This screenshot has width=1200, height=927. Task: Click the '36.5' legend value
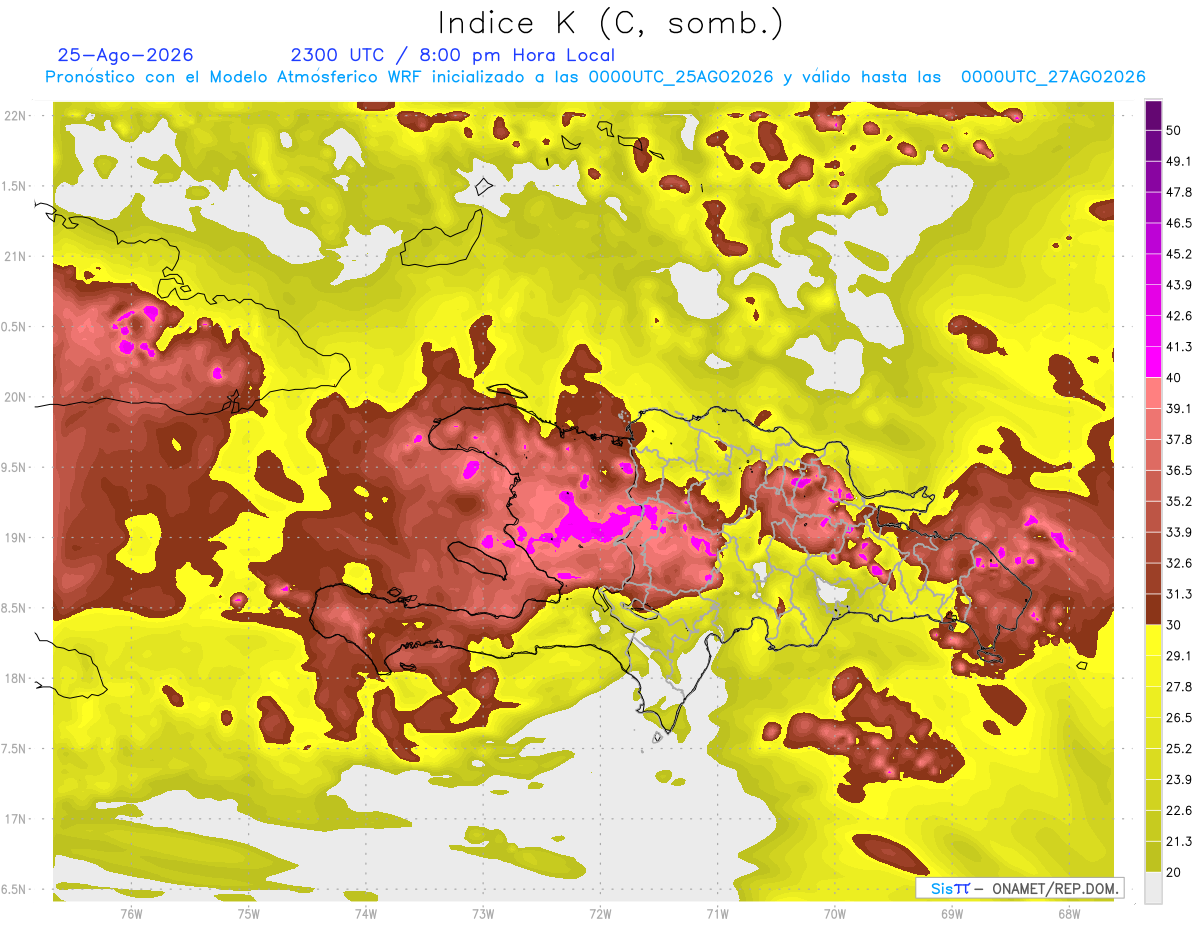point(1179,470)
